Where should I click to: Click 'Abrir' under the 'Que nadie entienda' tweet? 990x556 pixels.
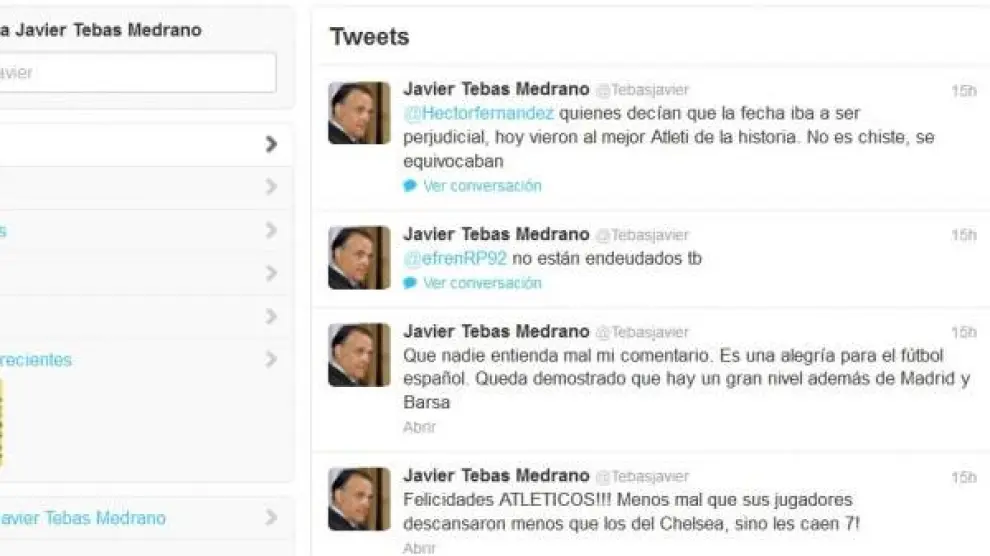(x=420, y=427)
